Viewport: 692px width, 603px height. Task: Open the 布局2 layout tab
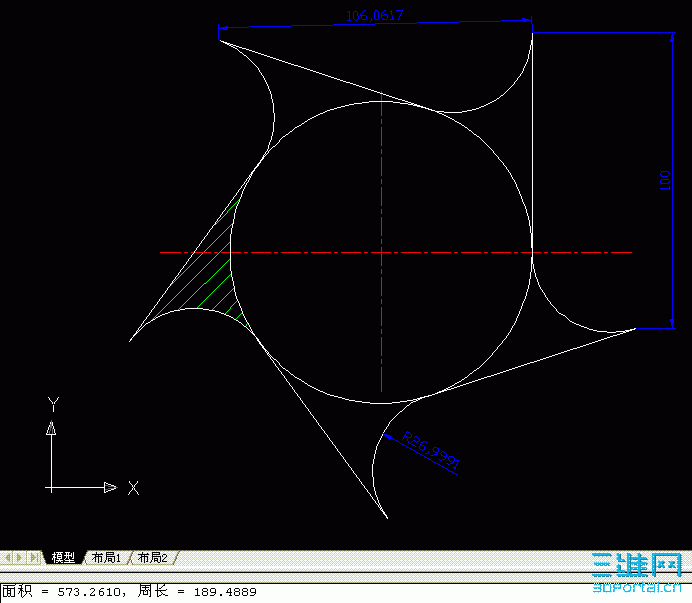pos(153,558)
